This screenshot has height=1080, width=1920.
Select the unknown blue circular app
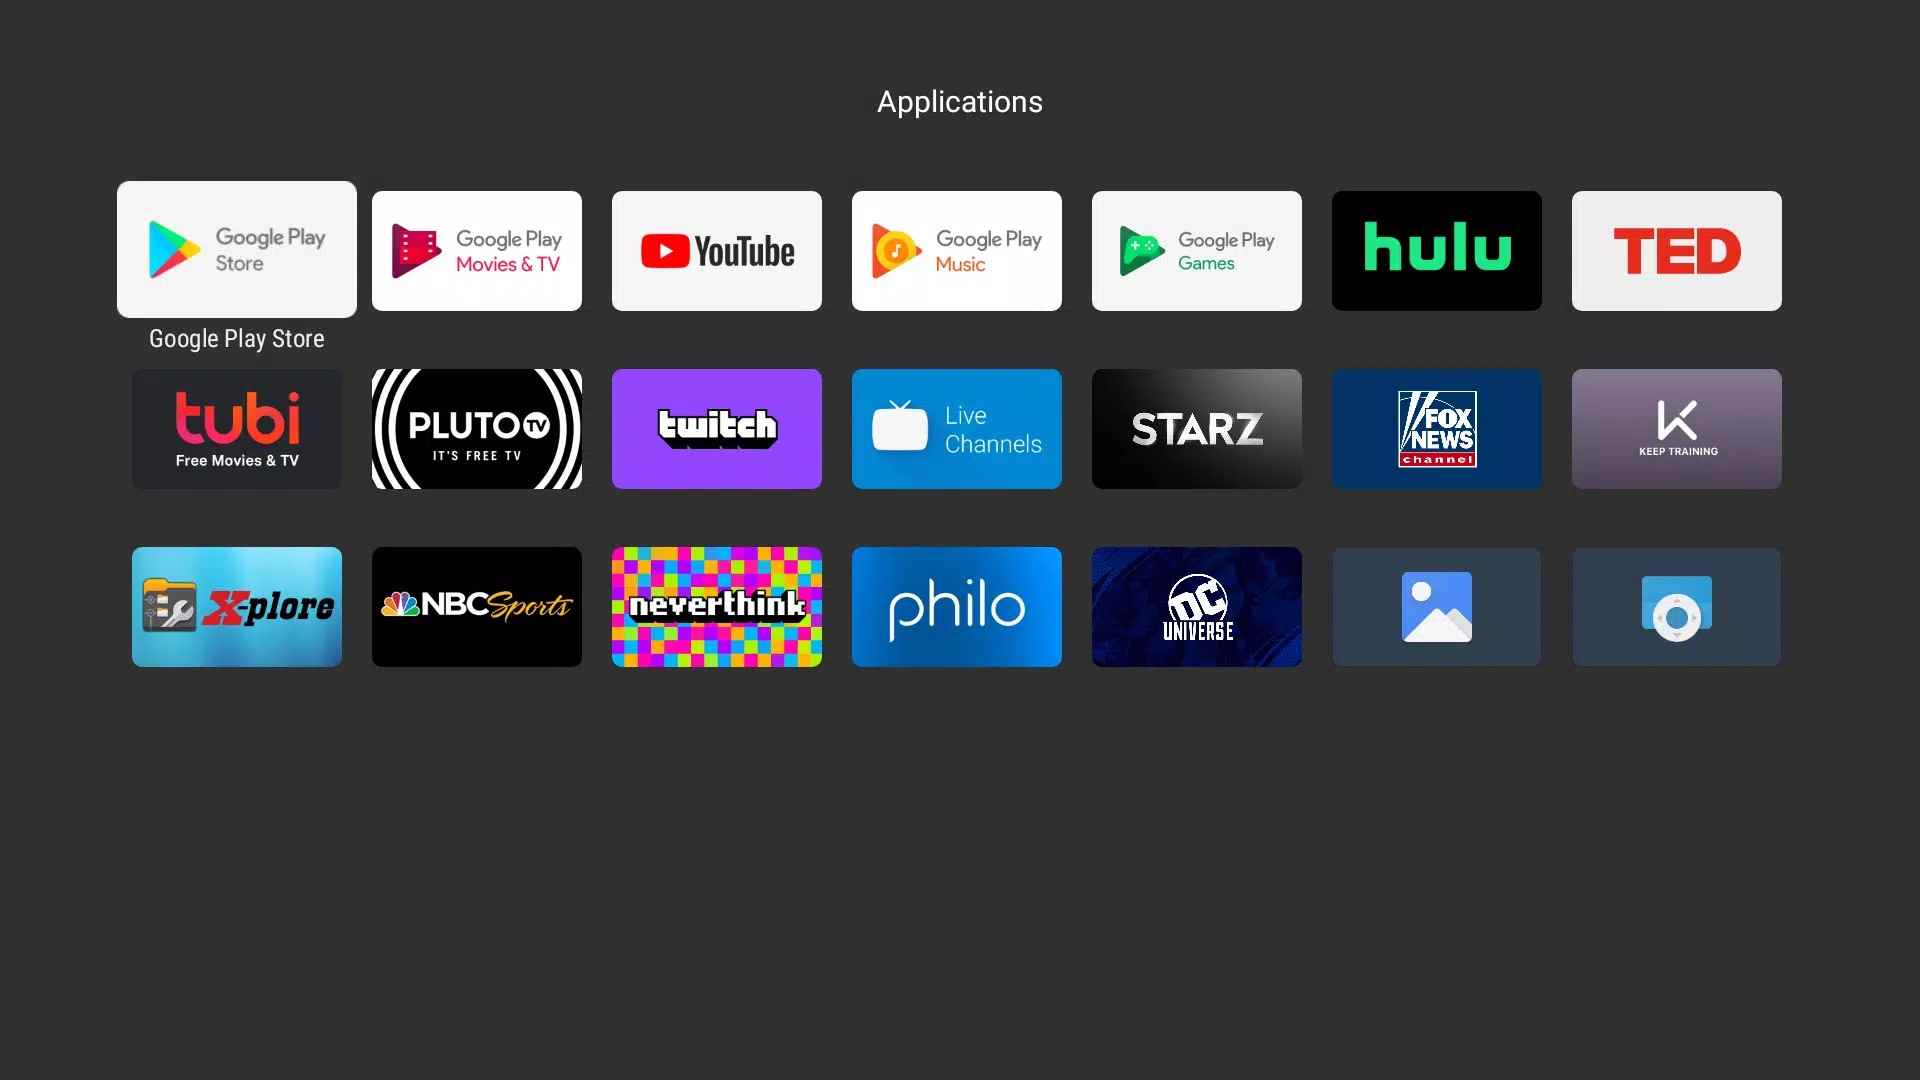pos(1676,607)
